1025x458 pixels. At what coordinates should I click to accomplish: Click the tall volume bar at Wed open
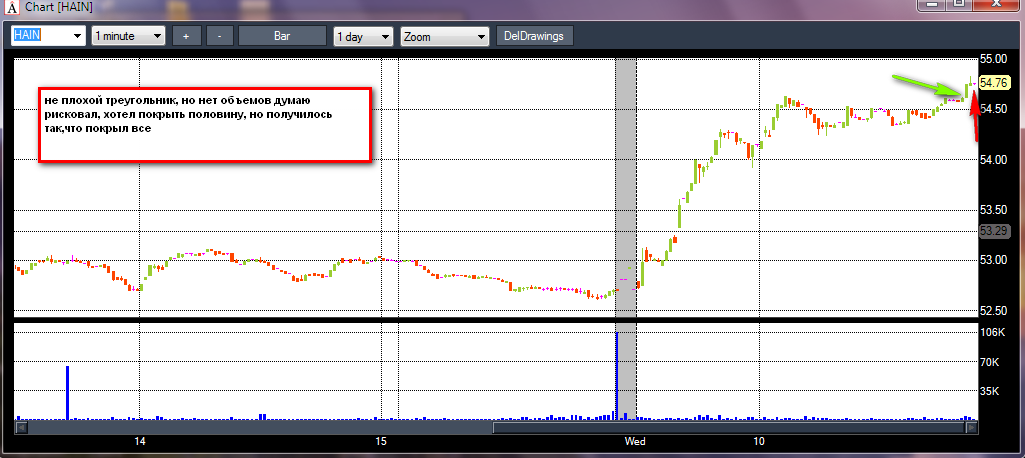617,373
